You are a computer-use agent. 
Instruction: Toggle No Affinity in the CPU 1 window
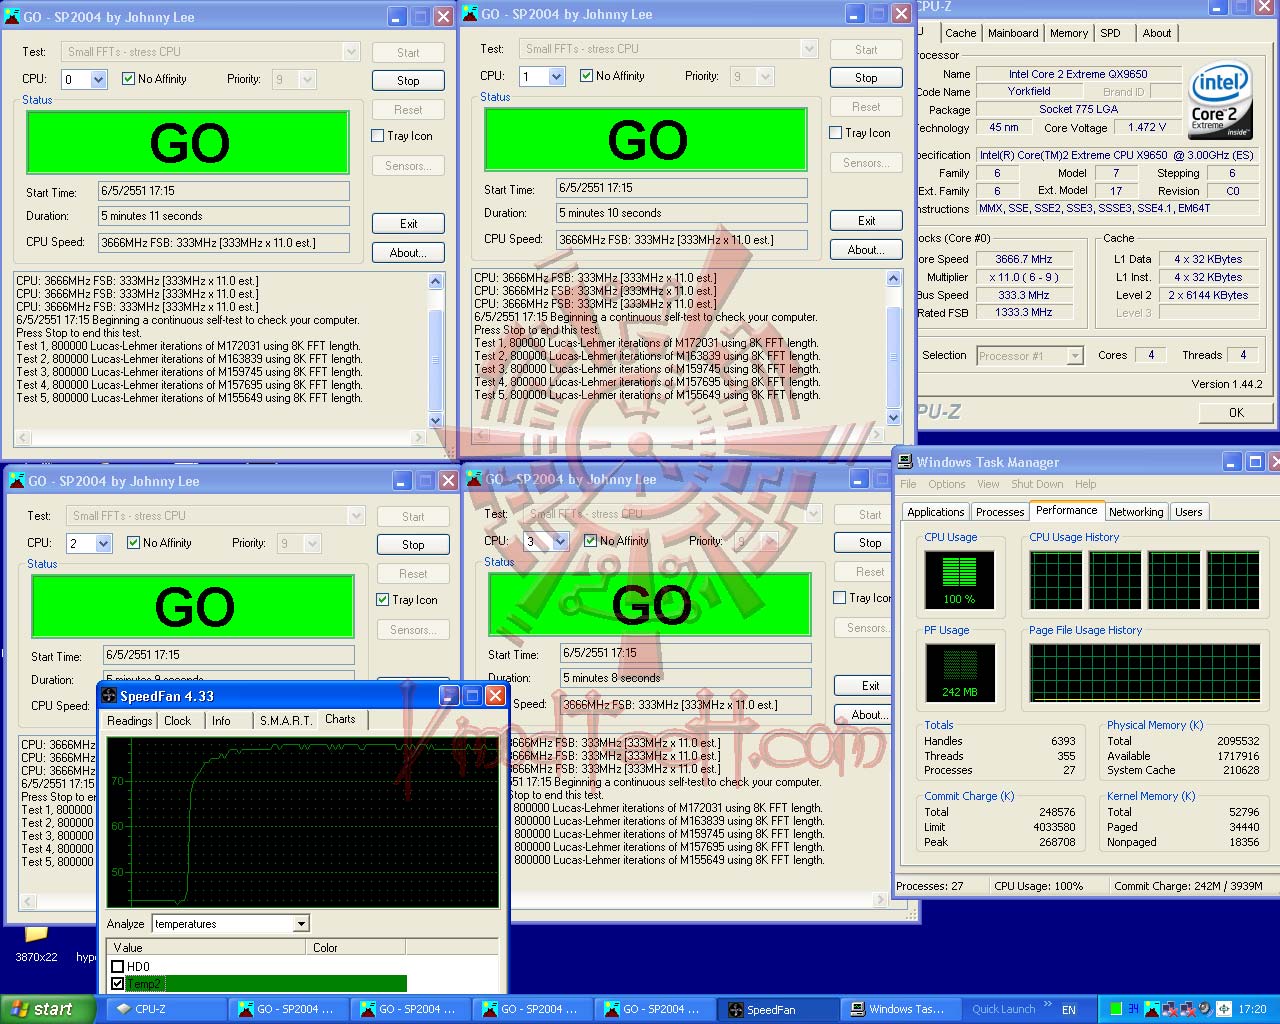[x=586, y=76]
